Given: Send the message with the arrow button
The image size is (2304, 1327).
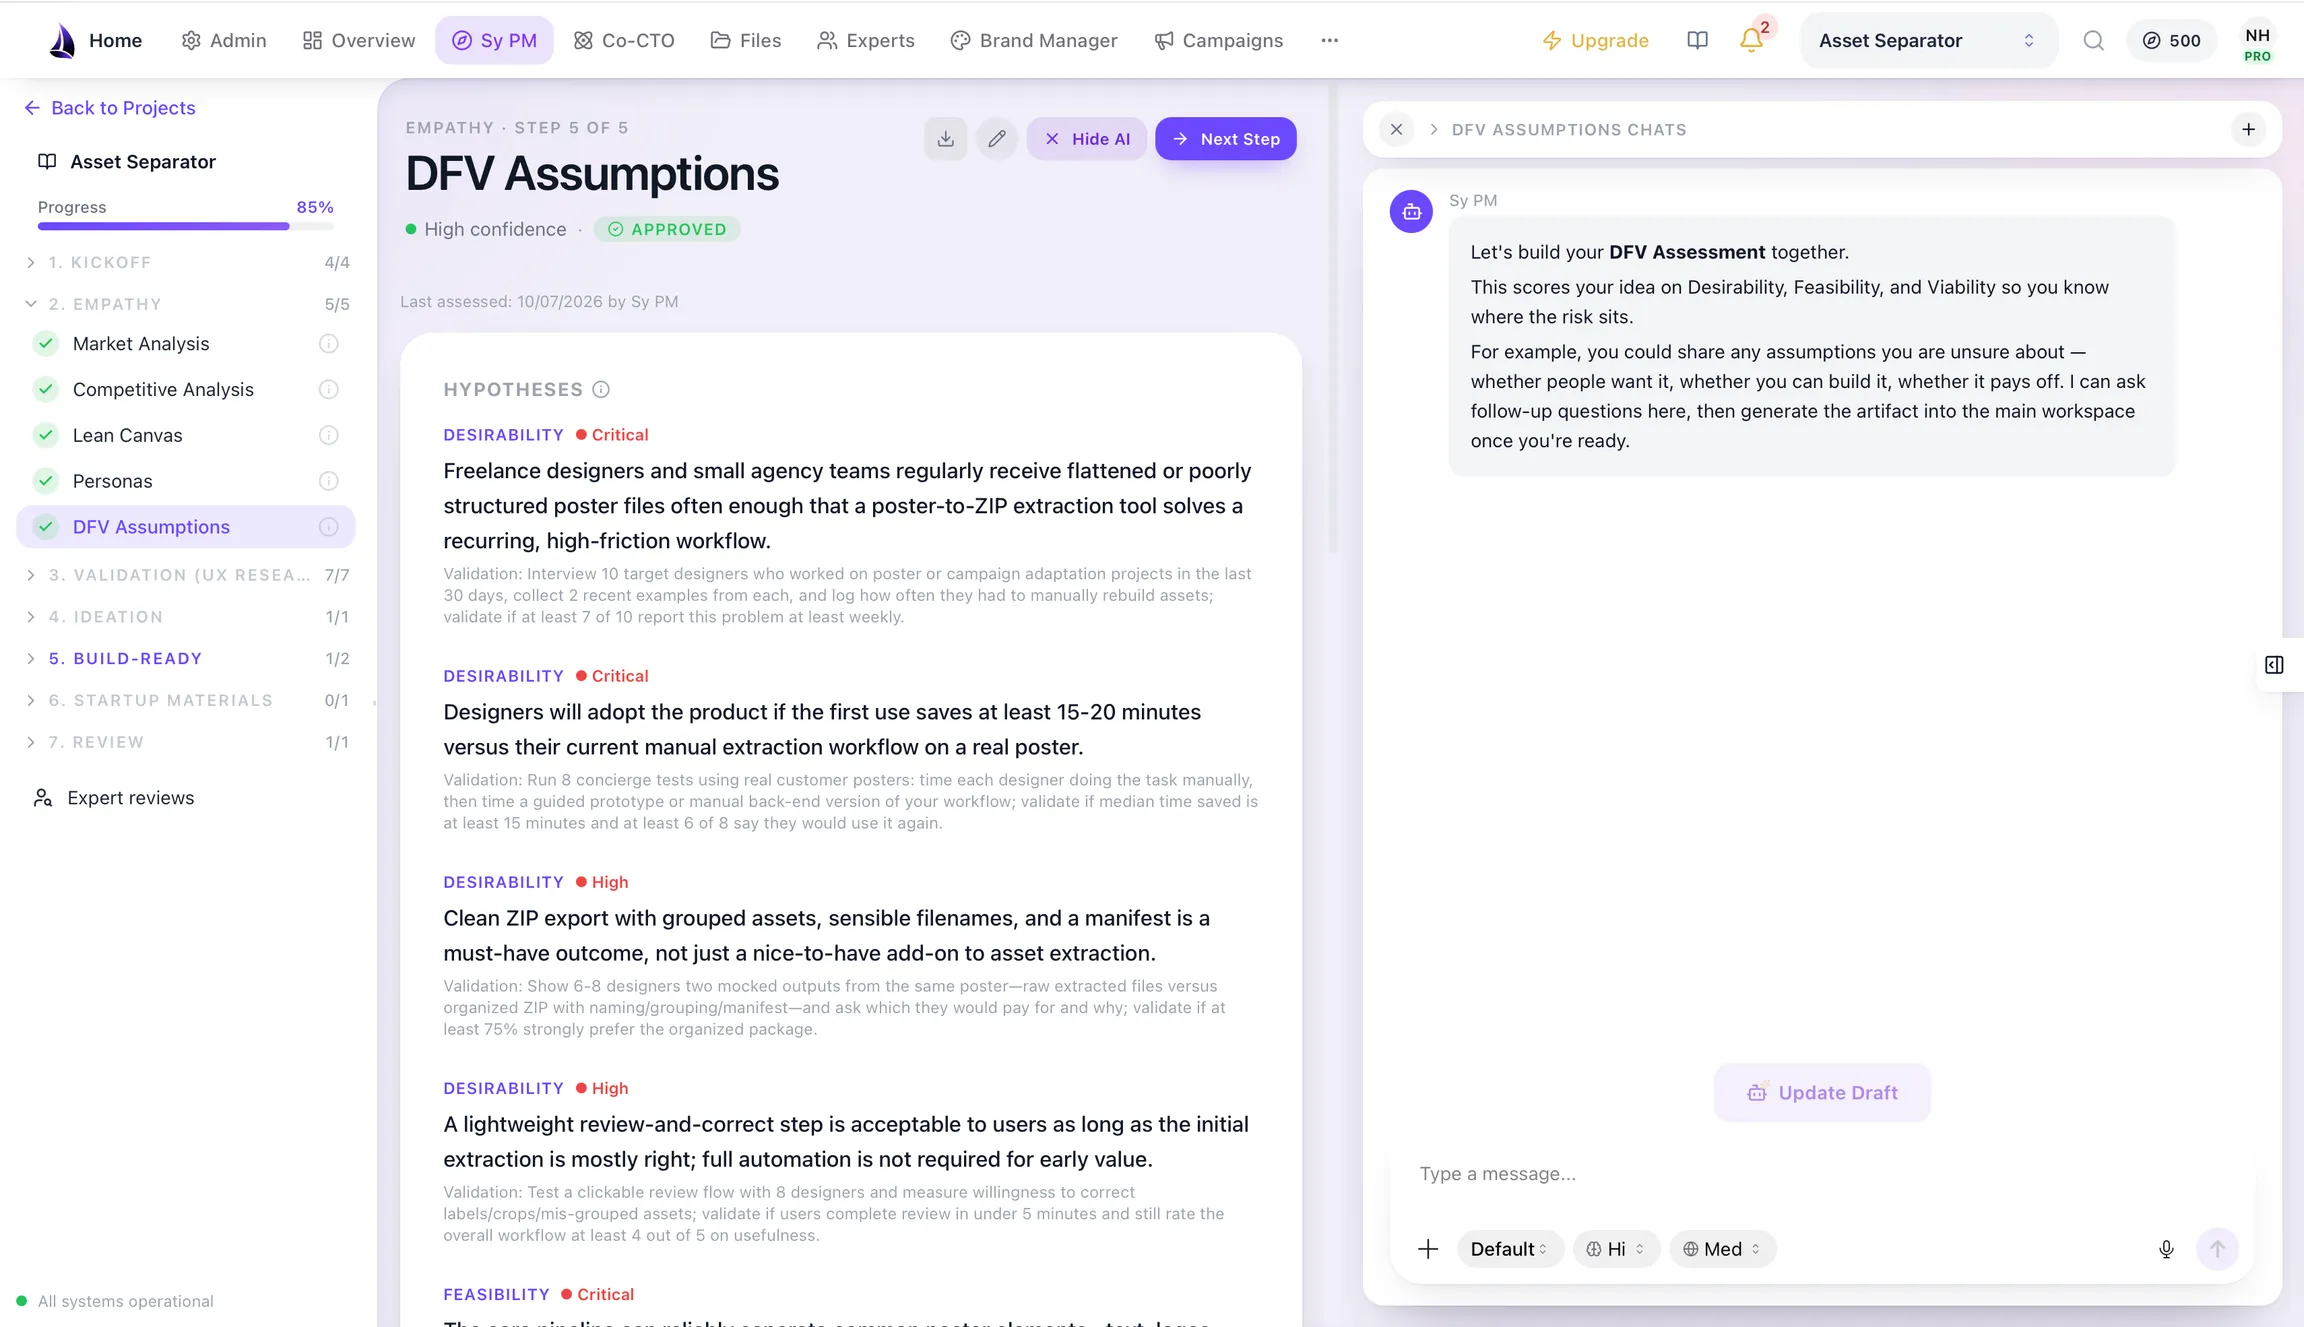Looking at the screenshot, I should coord(2217,1249).
